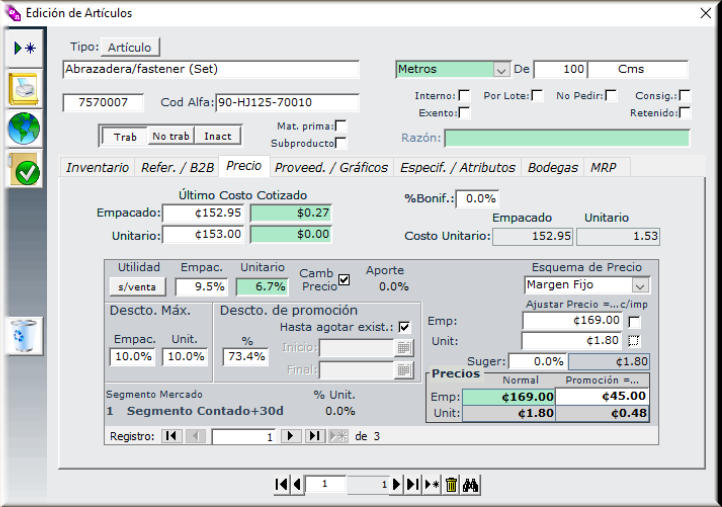Click the recycle bin icon in sidebar
This screenshot has width=722, height=507.
pos(24,336)
